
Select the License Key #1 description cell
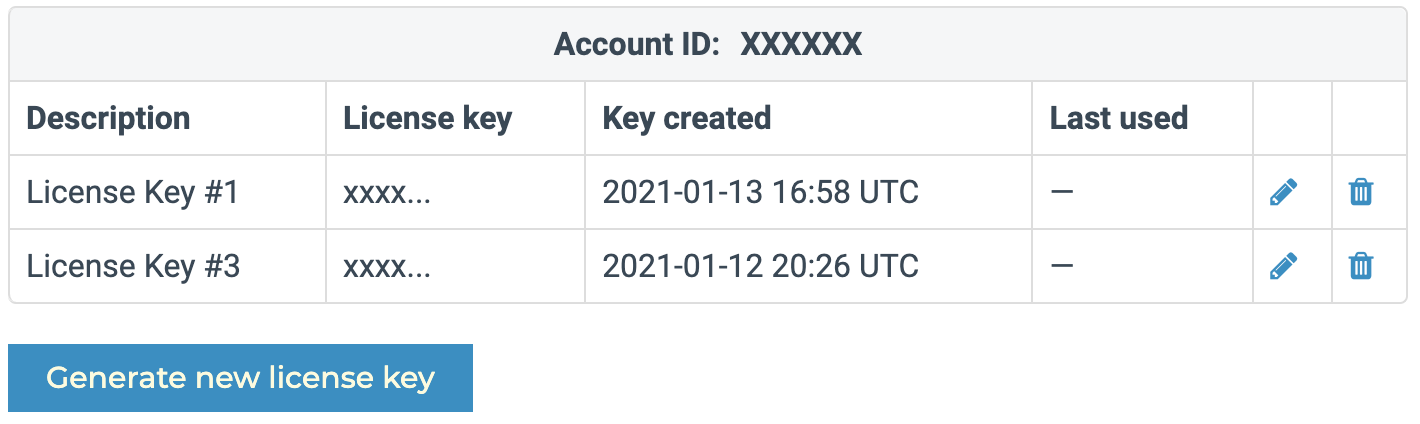pyautogui.click(x=133, y=192)
